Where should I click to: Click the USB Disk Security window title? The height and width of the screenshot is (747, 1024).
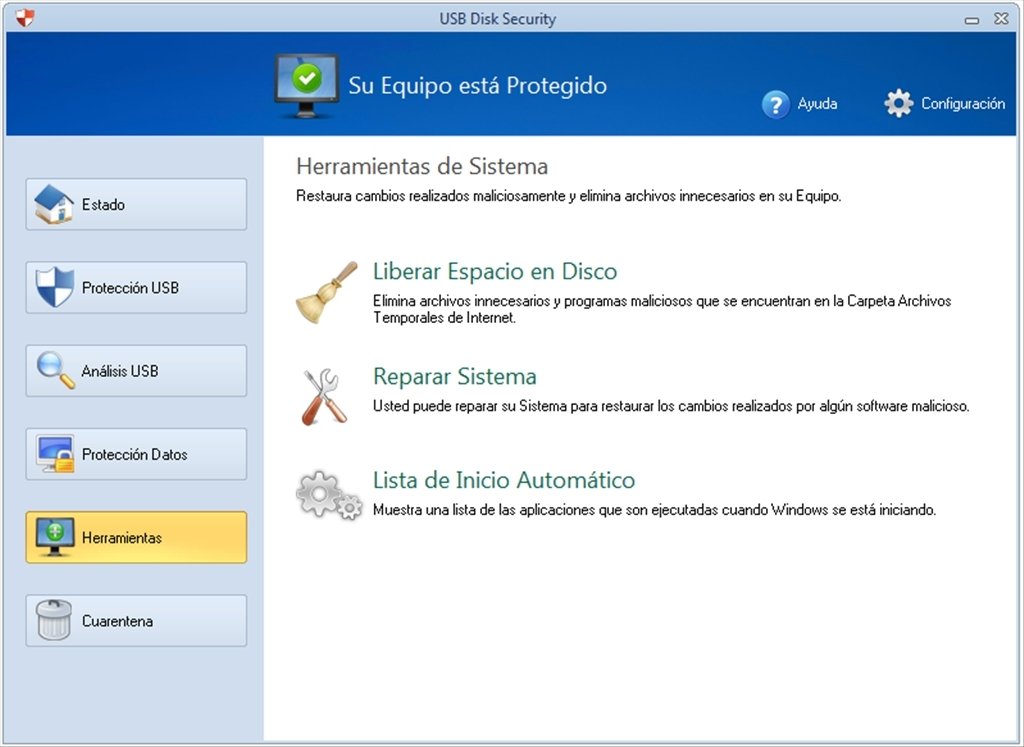click(x=498, y=18)
